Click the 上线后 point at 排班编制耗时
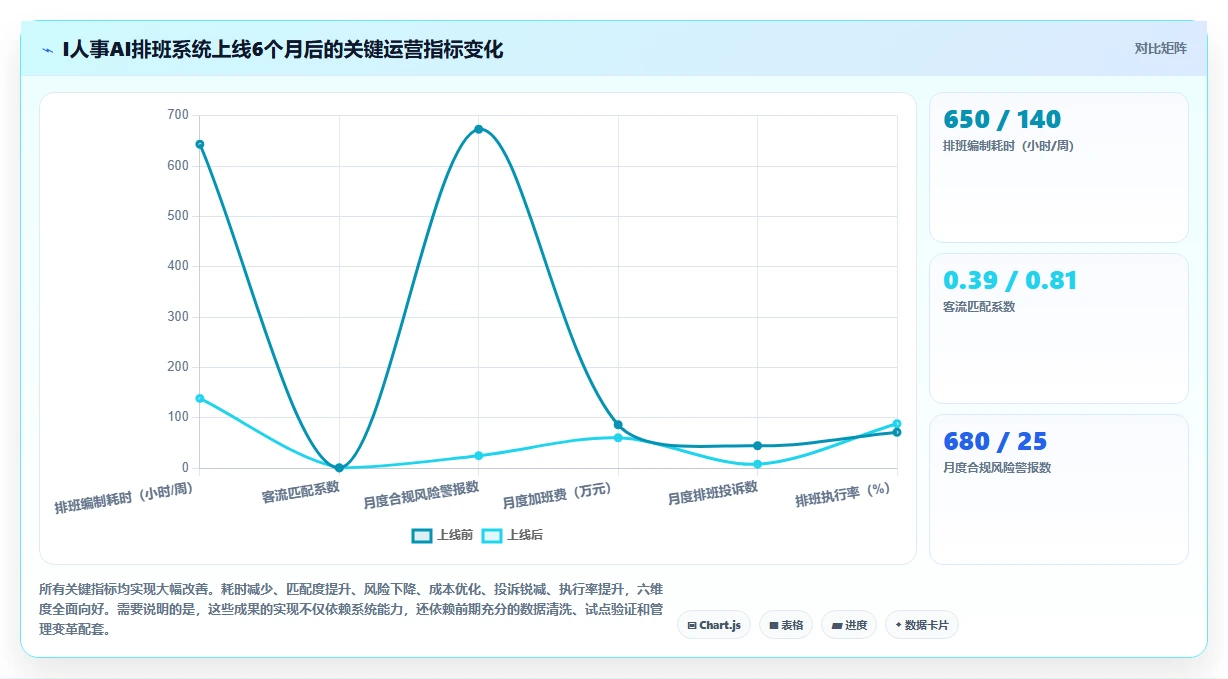 [200, 398]
